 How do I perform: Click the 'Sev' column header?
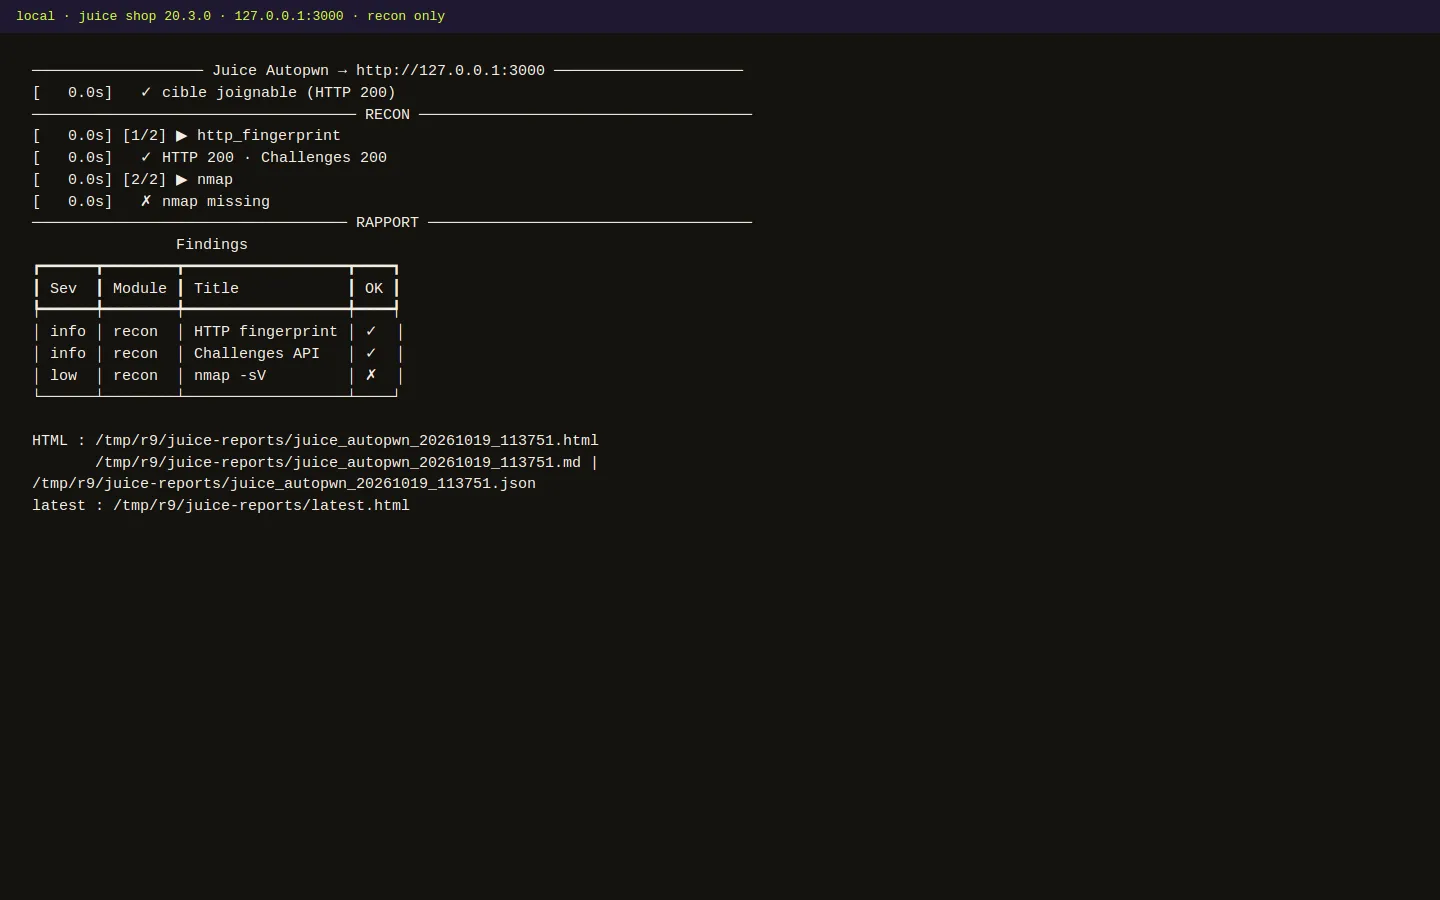coord(63,289)
